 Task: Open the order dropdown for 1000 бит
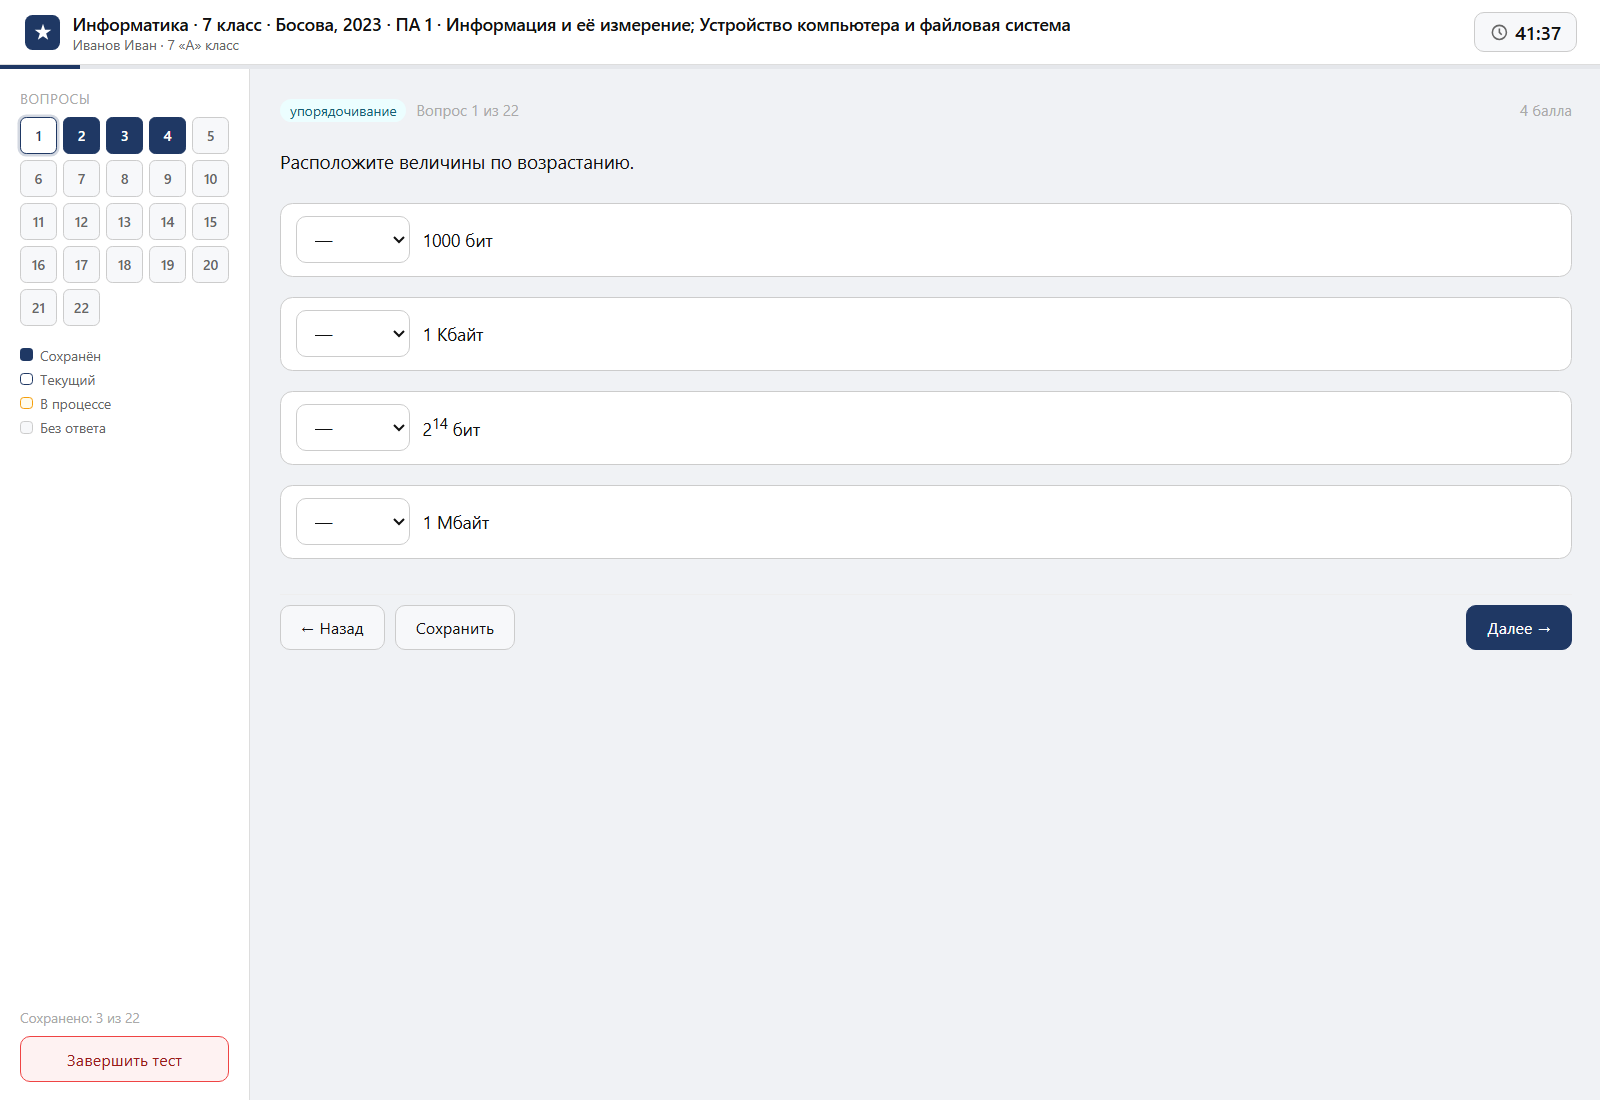[353, 240]
